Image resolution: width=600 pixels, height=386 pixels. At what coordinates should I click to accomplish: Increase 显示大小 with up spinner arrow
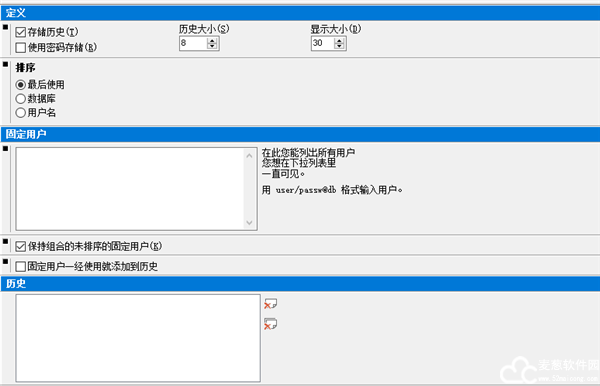tap(339, 41)
